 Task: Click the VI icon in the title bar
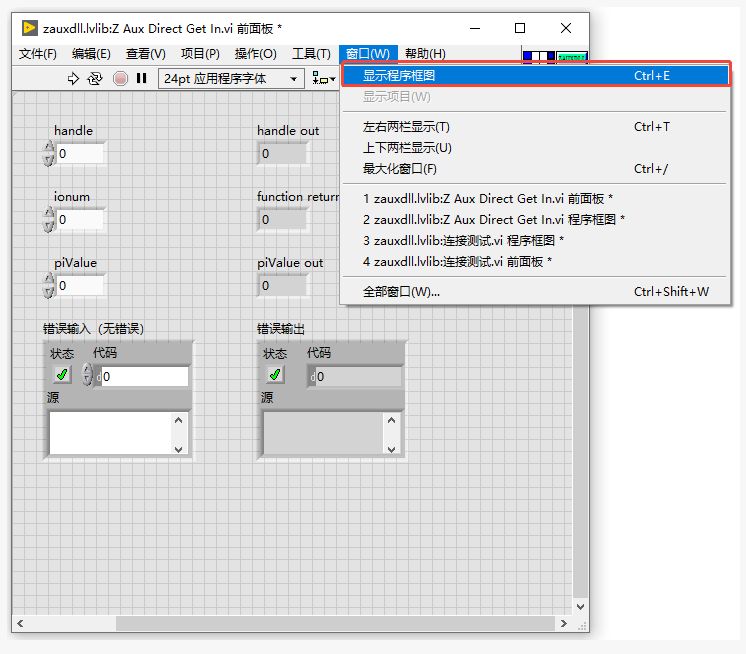29,28
